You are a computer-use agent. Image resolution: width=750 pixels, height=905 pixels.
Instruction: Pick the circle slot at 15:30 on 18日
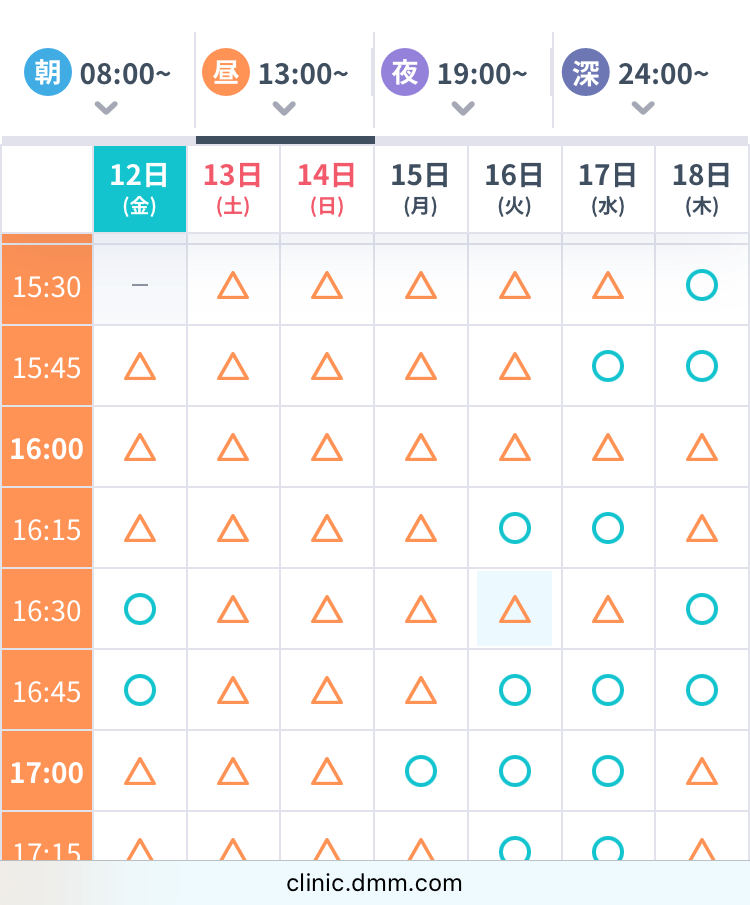point(702,286)
